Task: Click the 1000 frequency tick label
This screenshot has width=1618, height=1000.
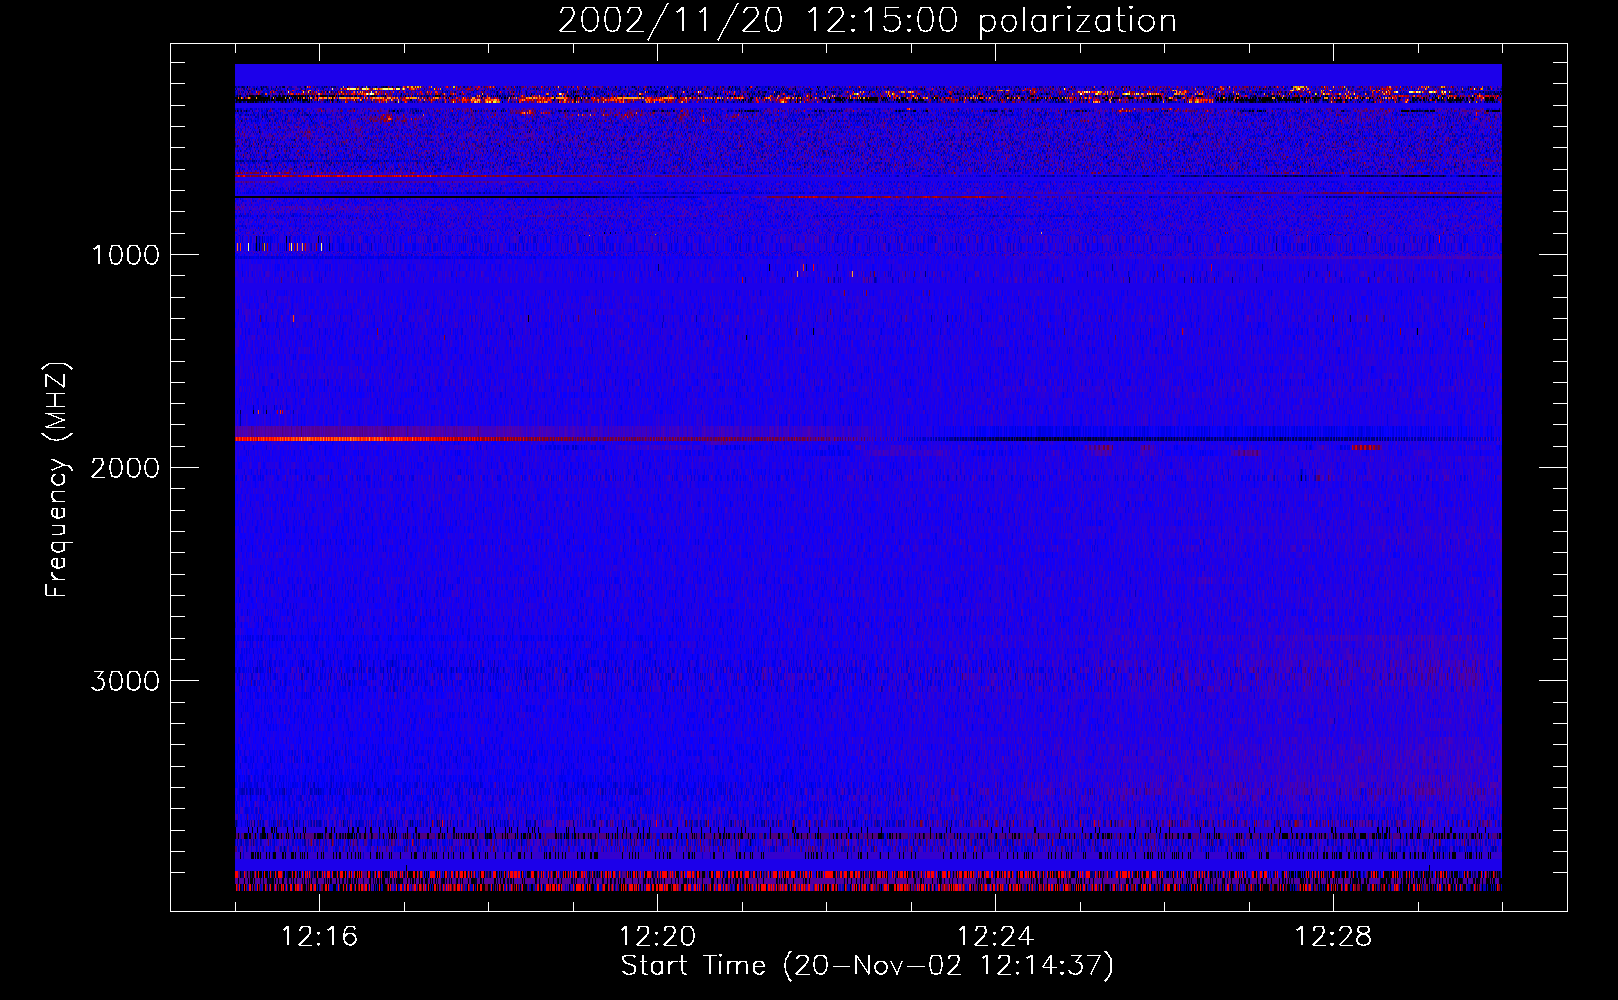Action: (x=126, y=255)
